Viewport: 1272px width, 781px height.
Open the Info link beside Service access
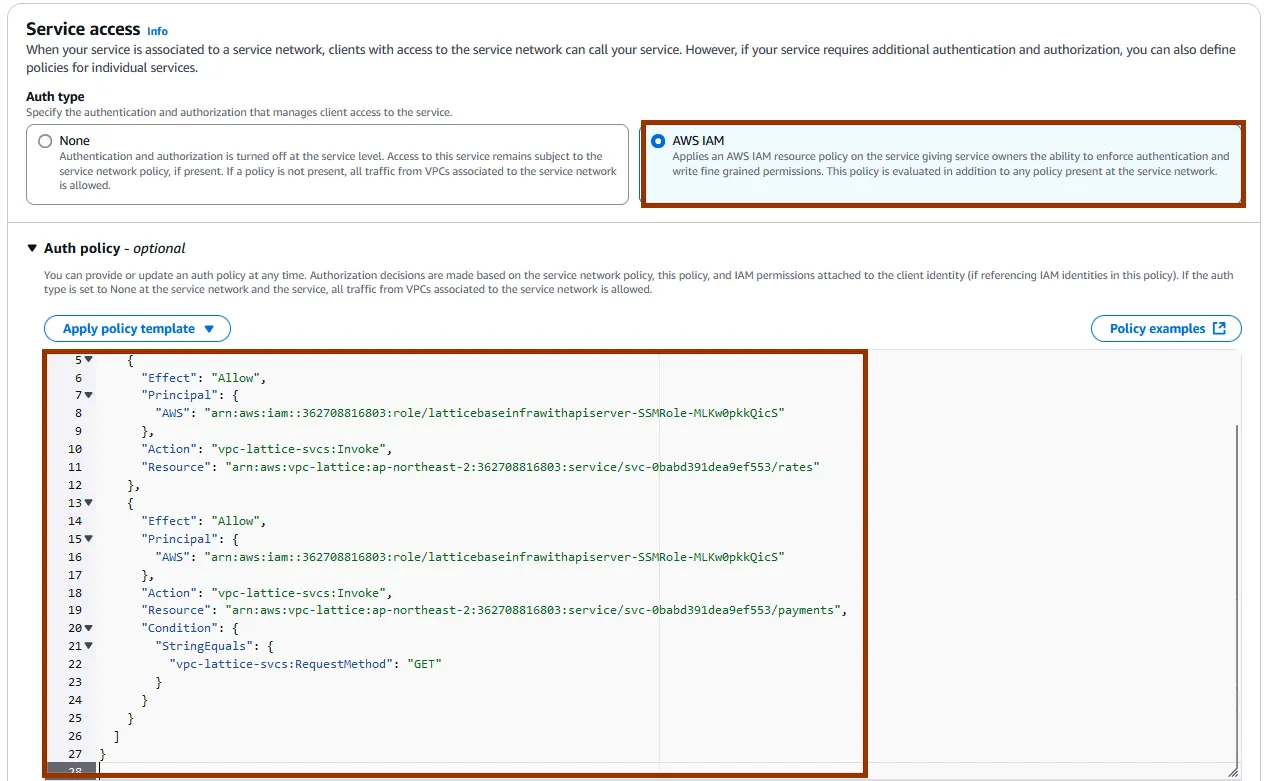(x=158, y=31)
